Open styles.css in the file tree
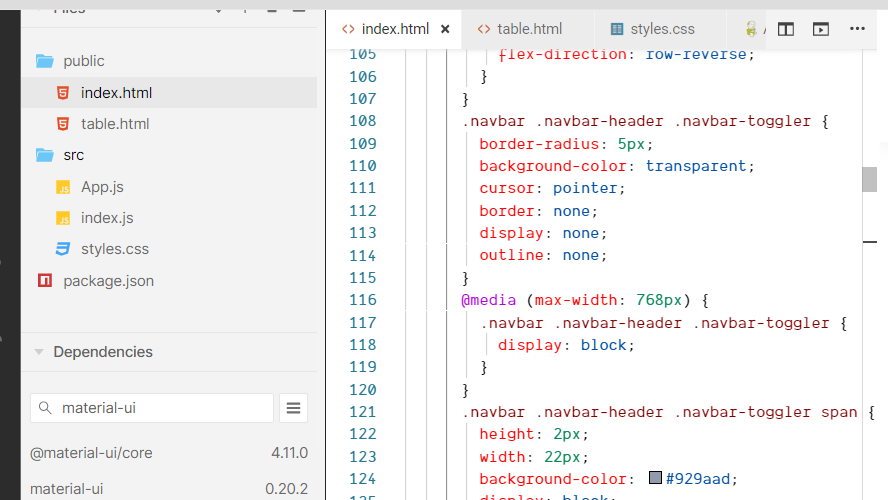Image resolution: width=888 pixels, height=500 pixels. tap(169, 249)
